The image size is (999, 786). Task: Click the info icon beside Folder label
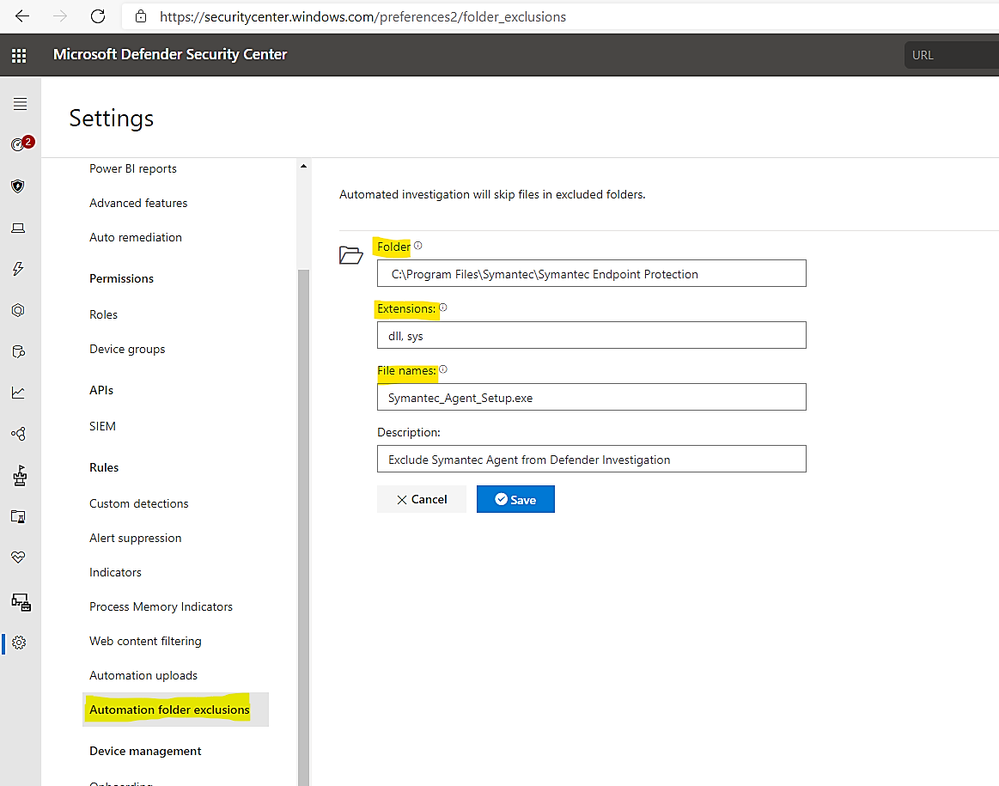[x=418, y=246]
